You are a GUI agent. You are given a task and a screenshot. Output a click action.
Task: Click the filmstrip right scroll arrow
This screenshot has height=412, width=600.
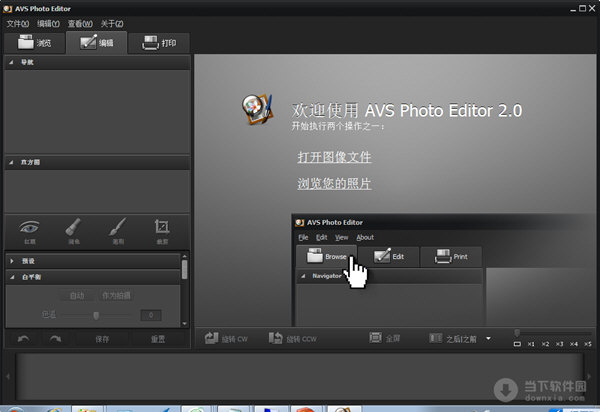coord(589,377)
